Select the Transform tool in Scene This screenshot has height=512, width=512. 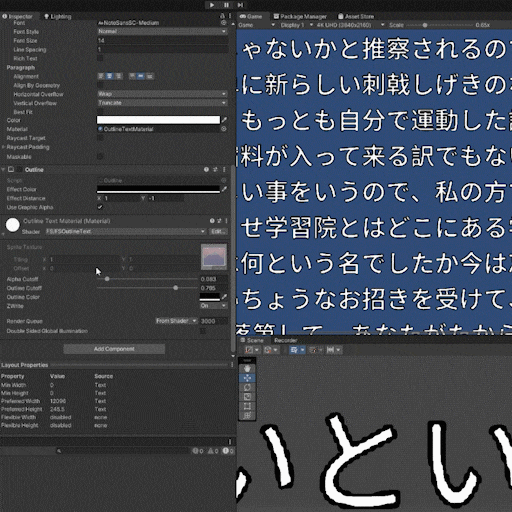[x=247, y=415]
